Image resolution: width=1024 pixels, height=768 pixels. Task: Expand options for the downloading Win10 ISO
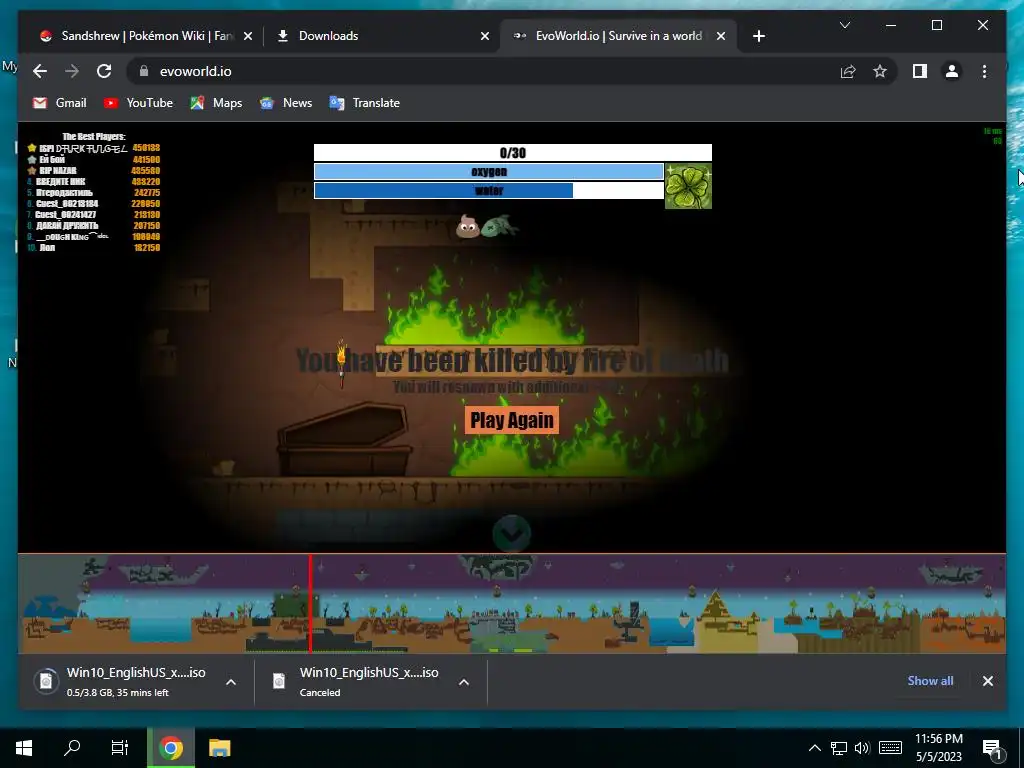tap(231, 682)
